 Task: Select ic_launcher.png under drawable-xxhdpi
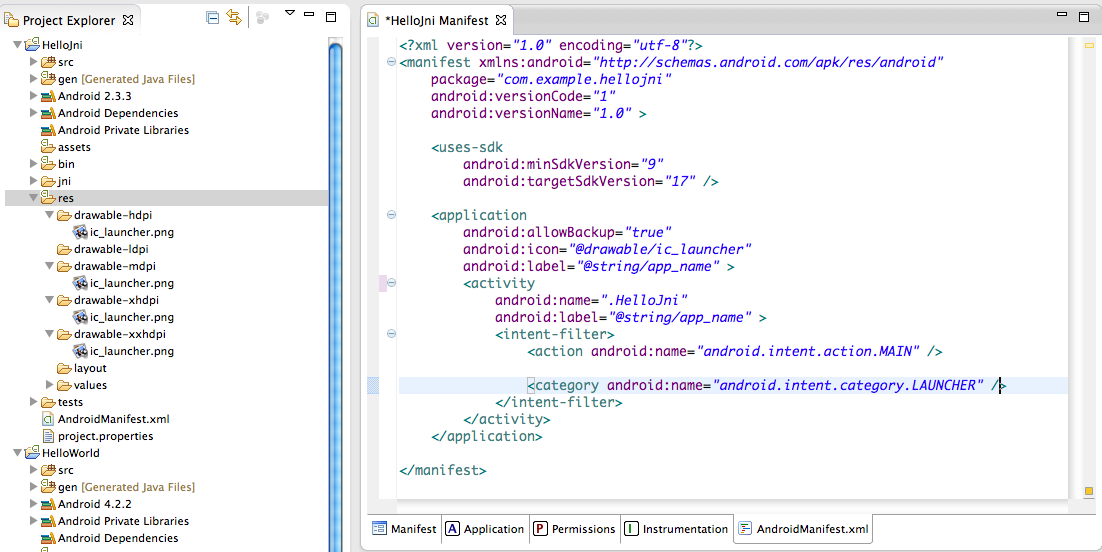[131, 351]
